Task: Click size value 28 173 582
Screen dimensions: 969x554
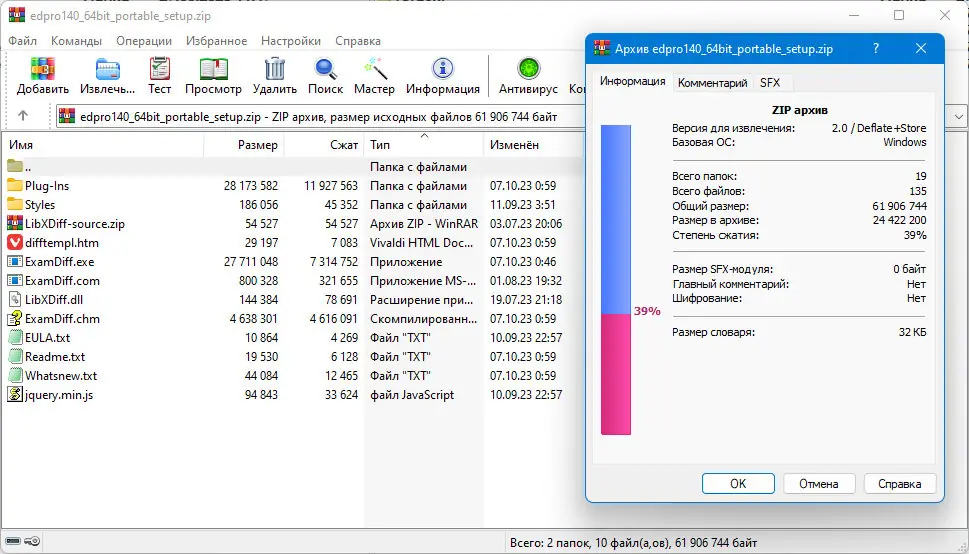Action: click(x=251, y=185)
